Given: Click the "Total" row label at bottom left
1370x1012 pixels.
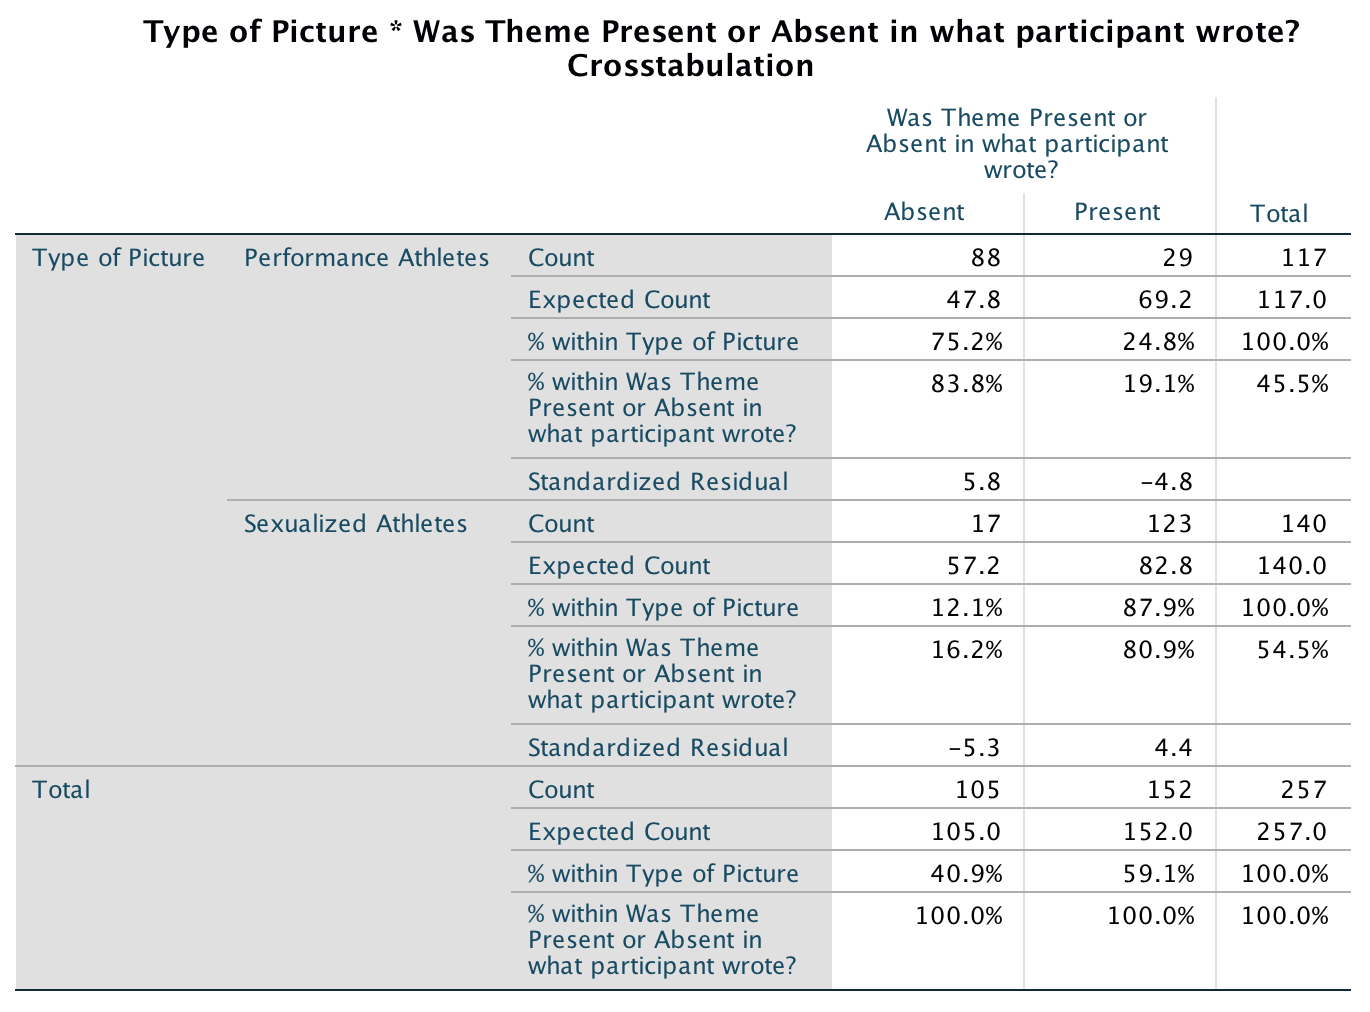Looking at the screenshot, I should pos(61,790).
